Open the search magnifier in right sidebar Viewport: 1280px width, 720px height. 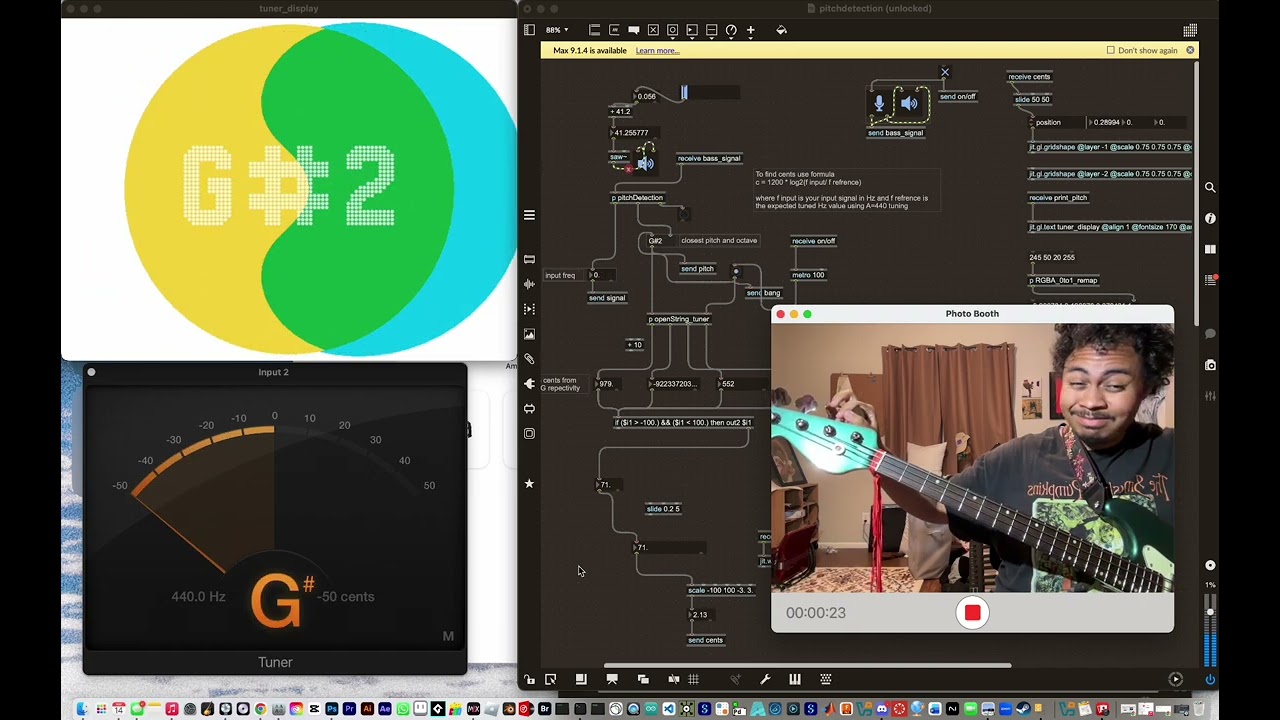pos(1210,187)
